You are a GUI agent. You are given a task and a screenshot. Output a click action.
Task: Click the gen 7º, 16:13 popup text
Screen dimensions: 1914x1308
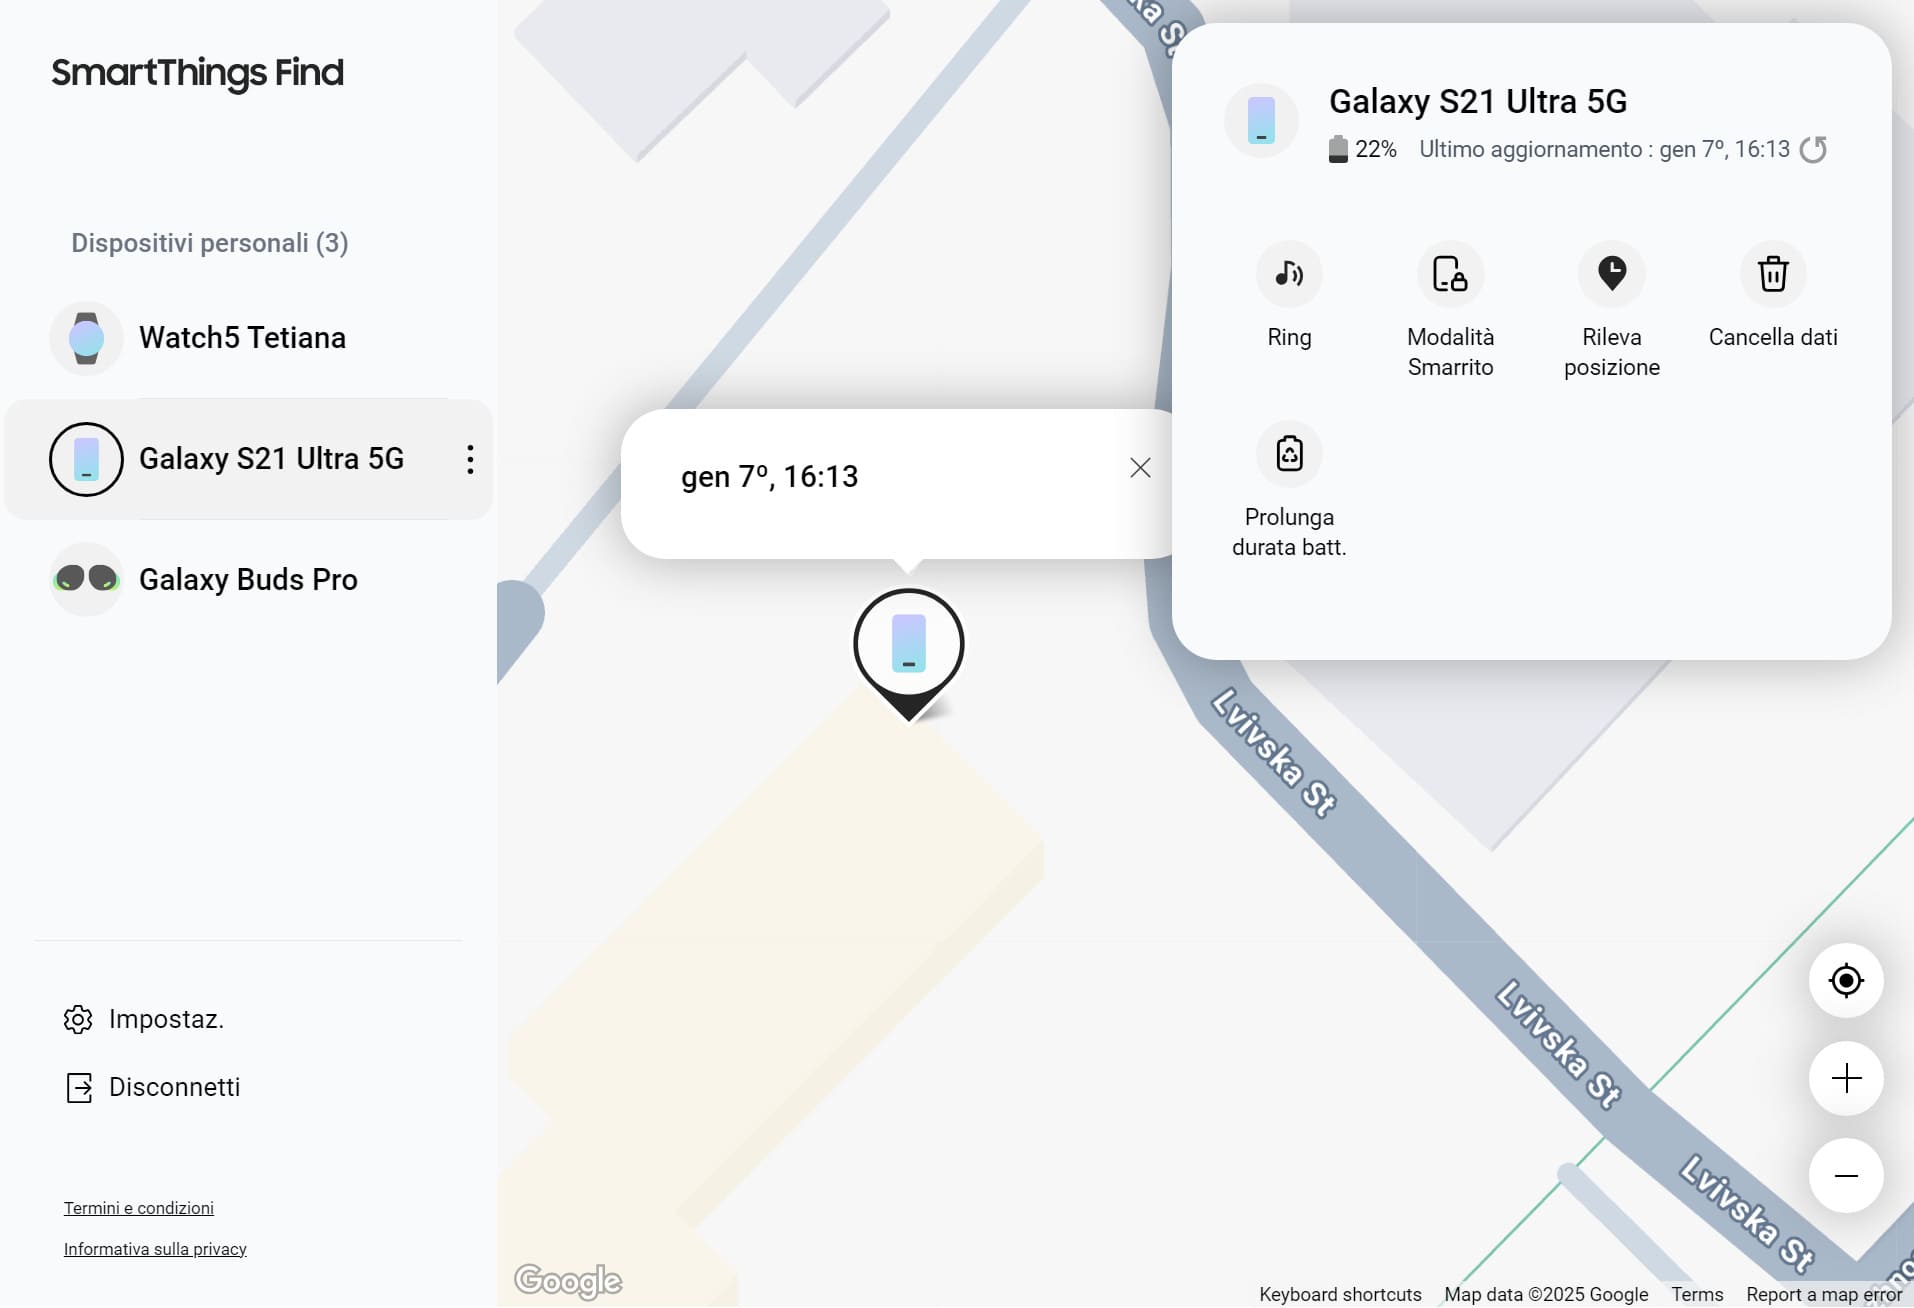[769, 477]
